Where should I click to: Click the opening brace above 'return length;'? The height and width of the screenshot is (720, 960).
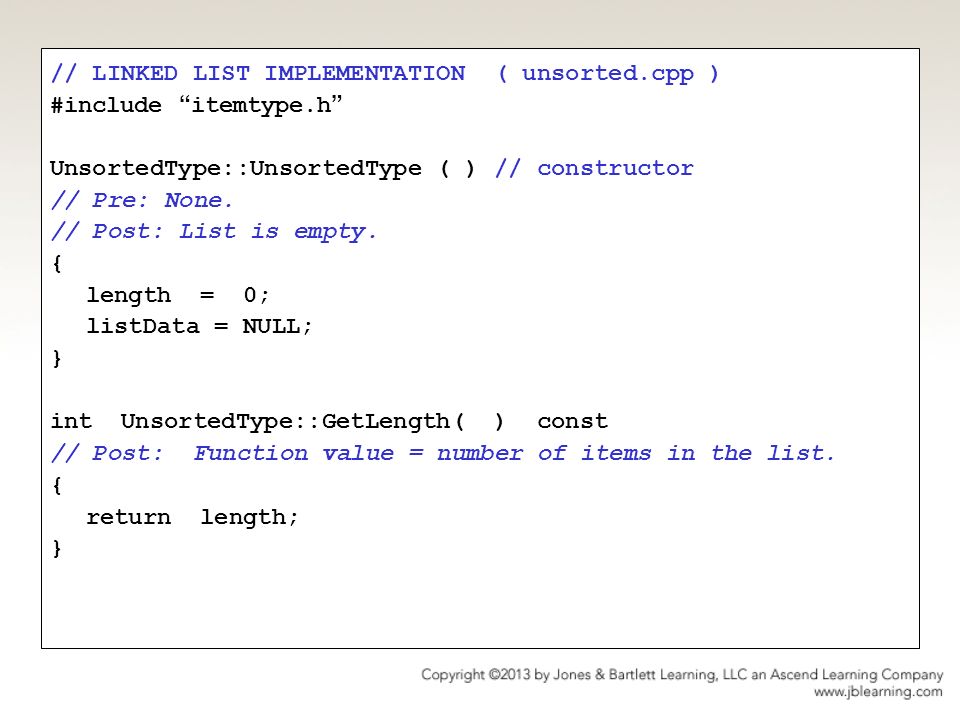[57, 486]
